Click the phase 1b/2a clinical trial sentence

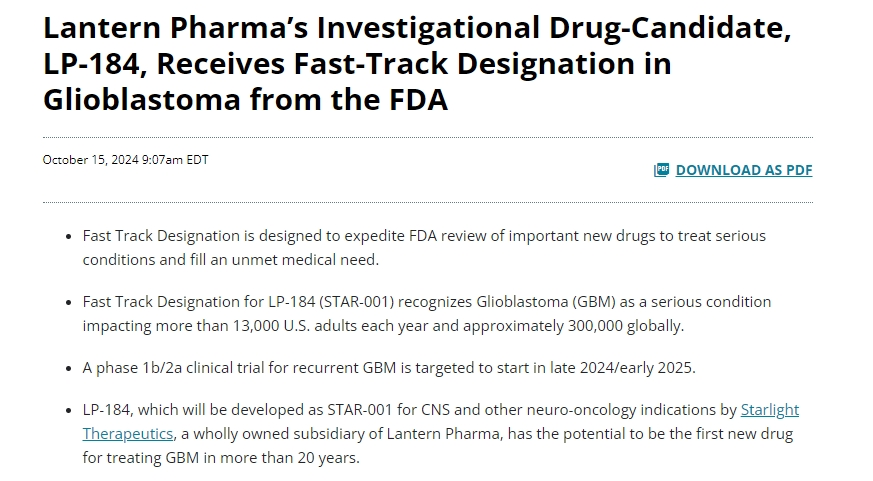tap(388, 368)
